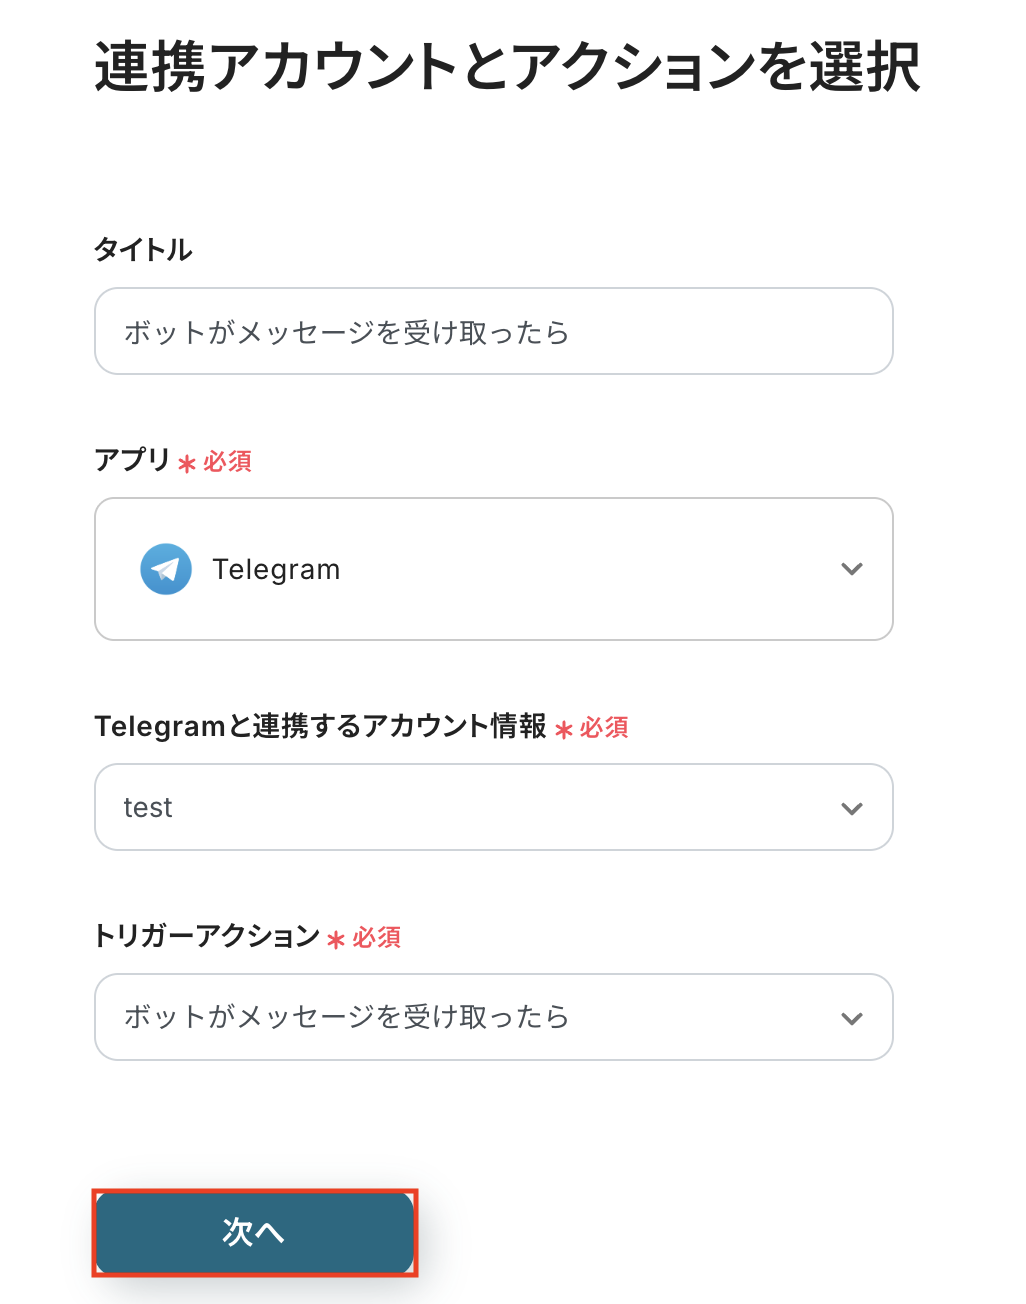Screen dimensions: 1026x1304
Task: Click the red asterisk beside アプリ
Action: [187, 464]
